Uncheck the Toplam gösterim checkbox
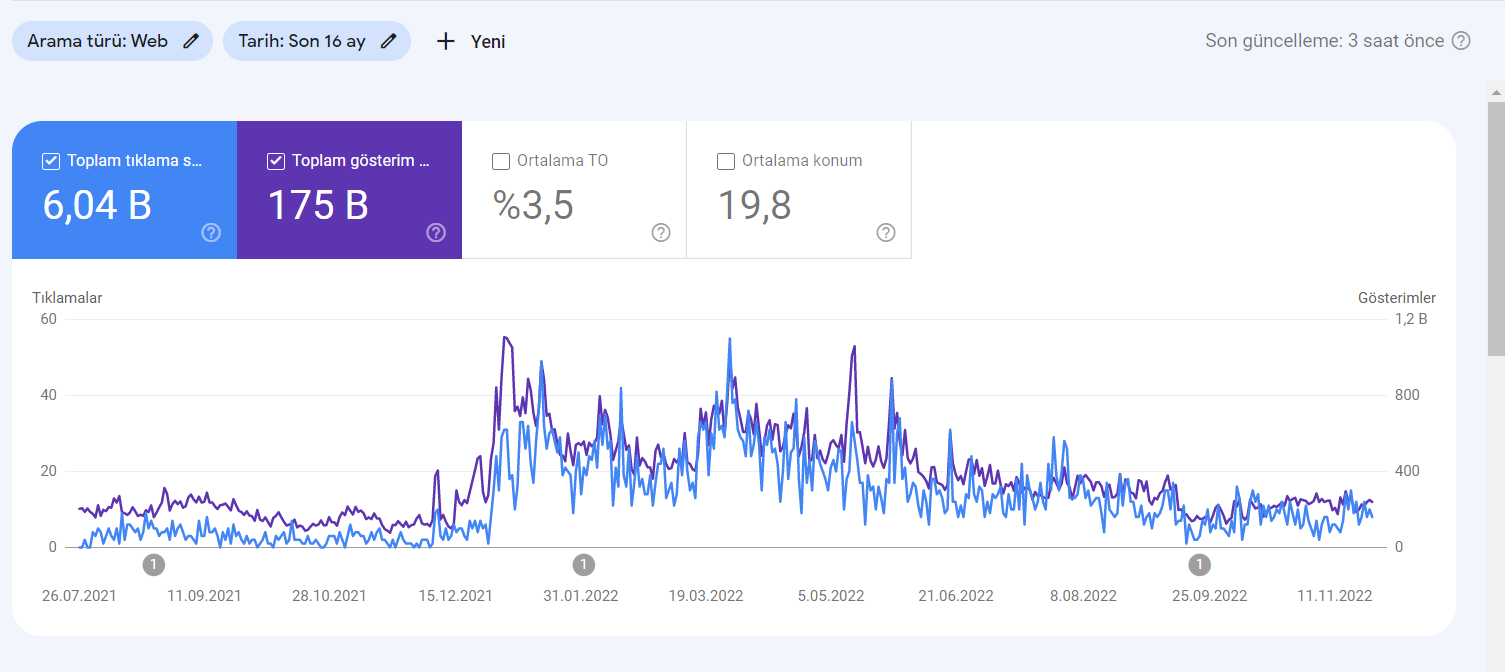Image resolution: width=1505 pixels, height=672 pixels. click(276, 161)
